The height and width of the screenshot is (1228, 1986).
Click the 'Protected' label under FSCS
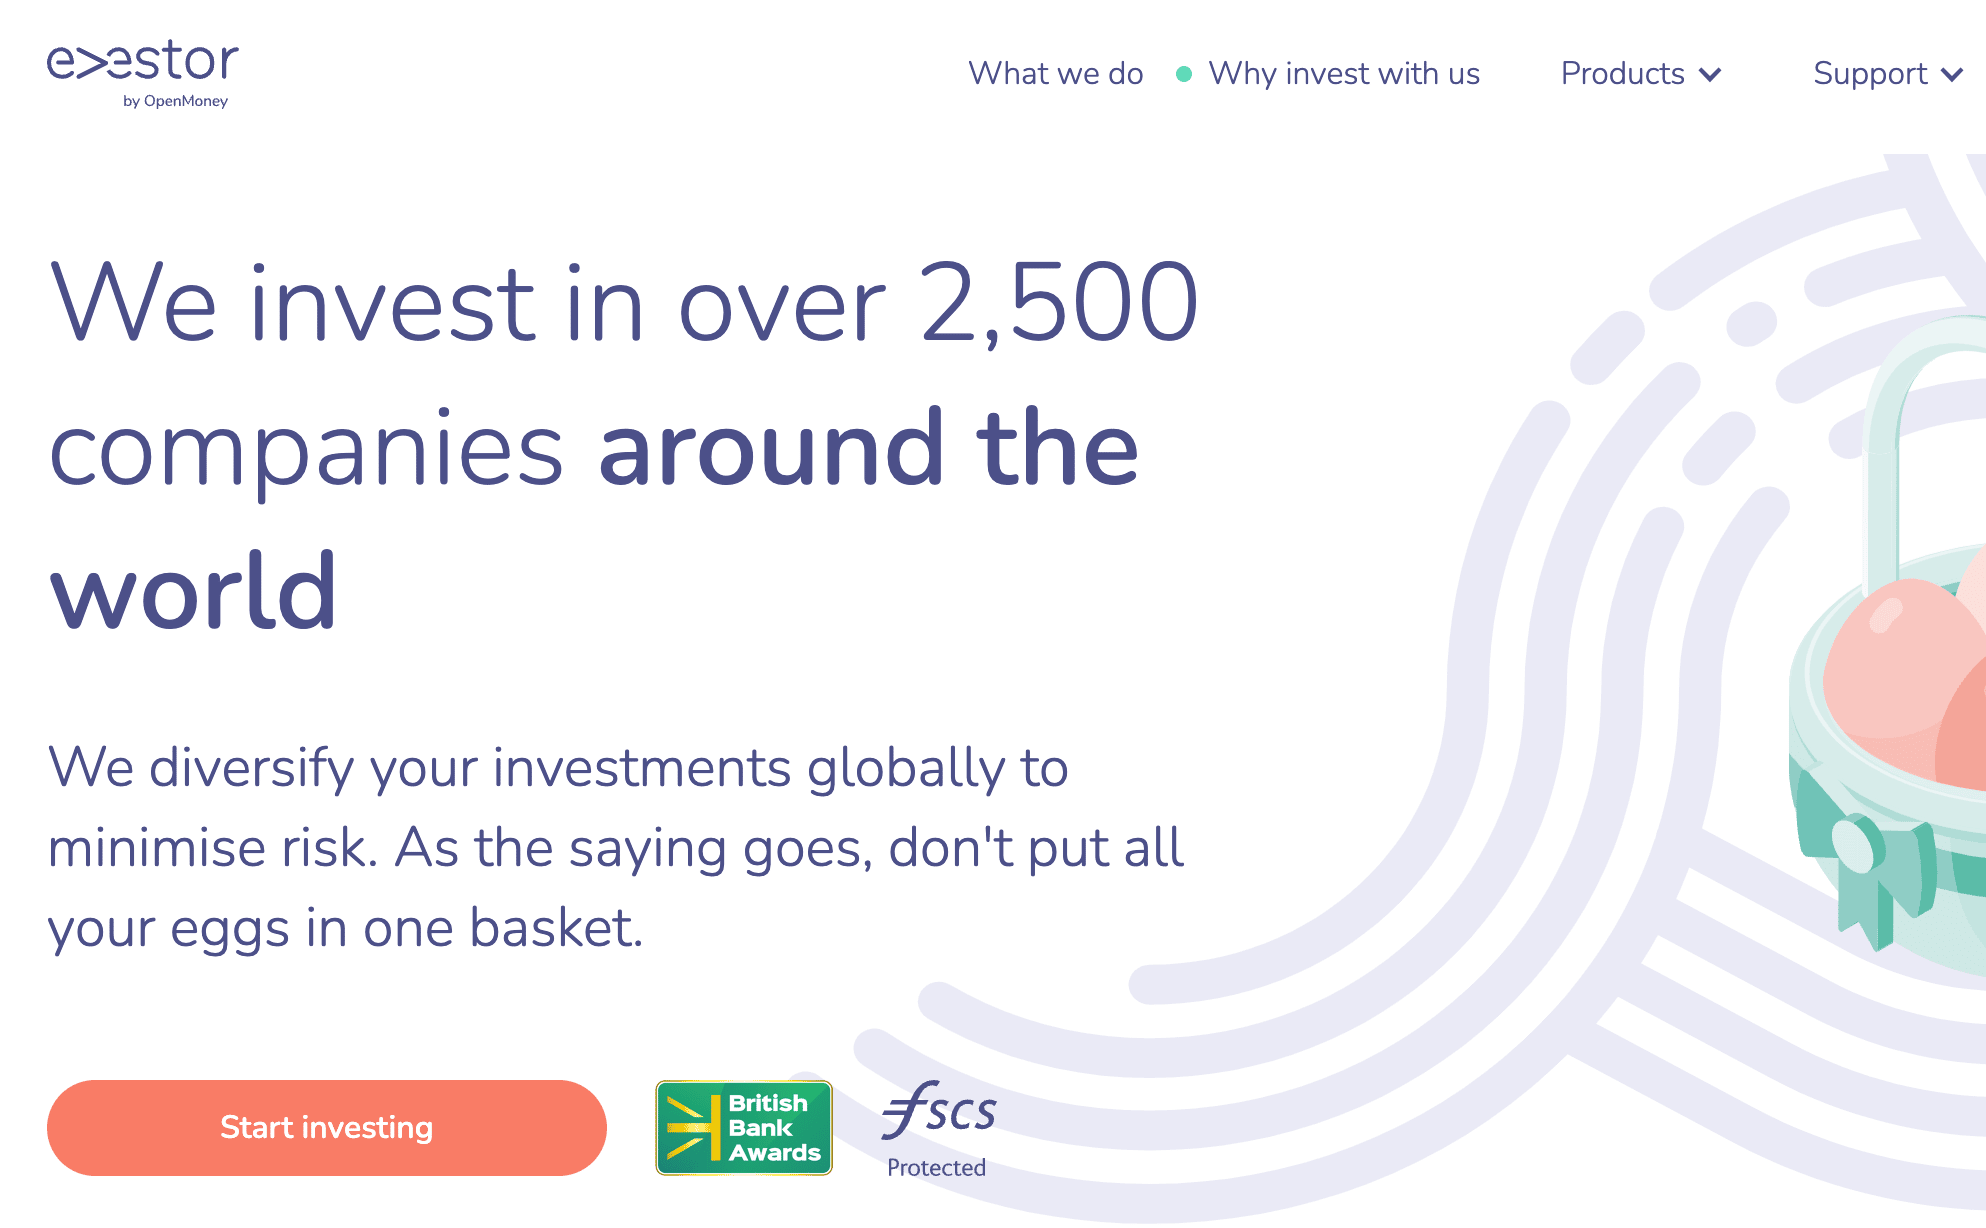click(937, 1167)
